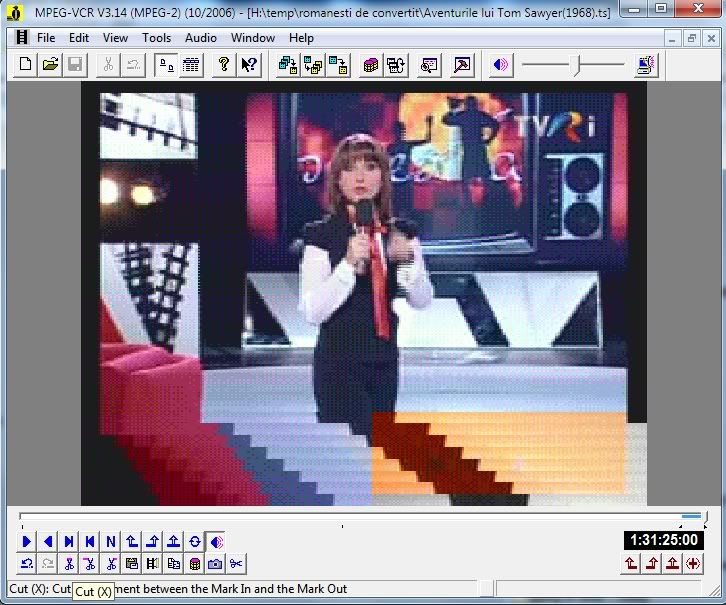Click the New document icon
Viewport: 726px width, 605px height.
tap(27, 65)
